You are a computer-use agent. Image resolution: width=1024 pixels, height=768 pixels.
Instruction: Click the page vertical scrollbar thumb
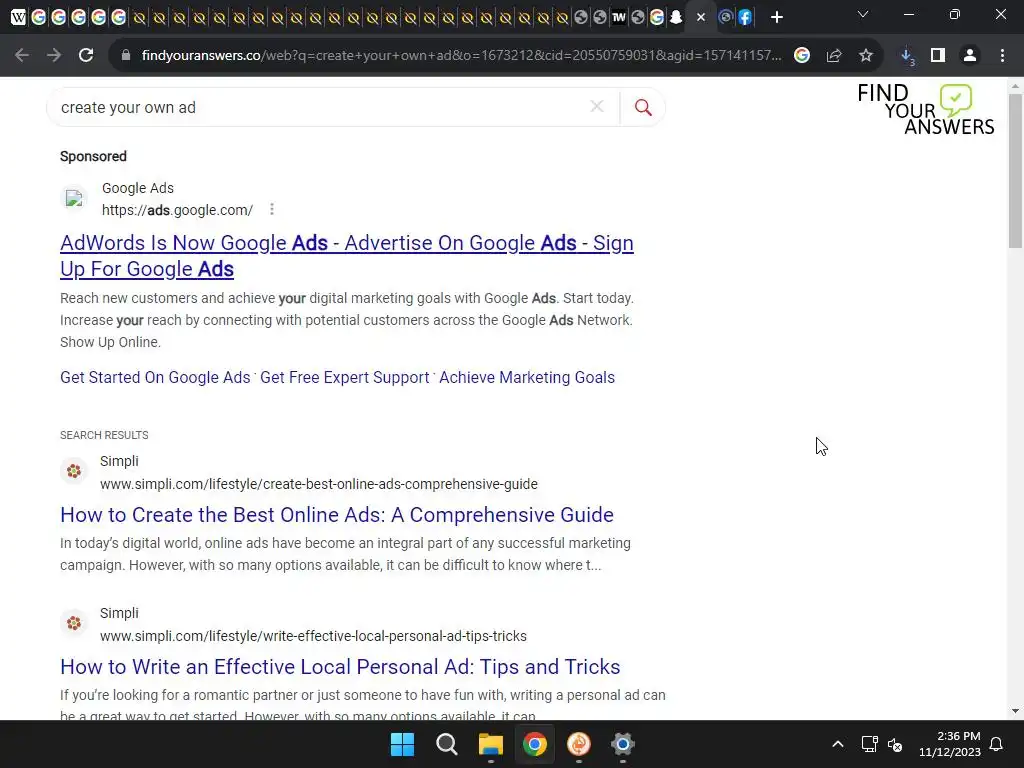coord(1015,171)
